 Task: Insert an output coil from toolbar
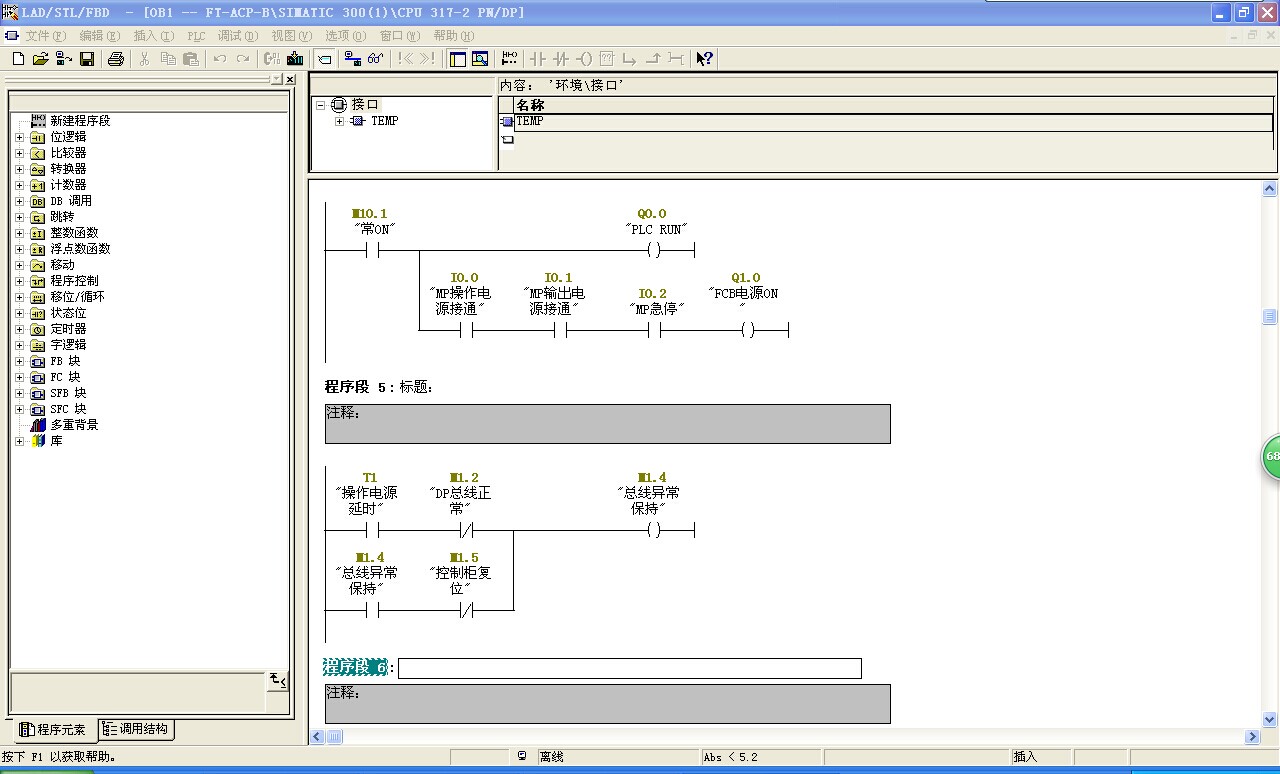point(584,59)
